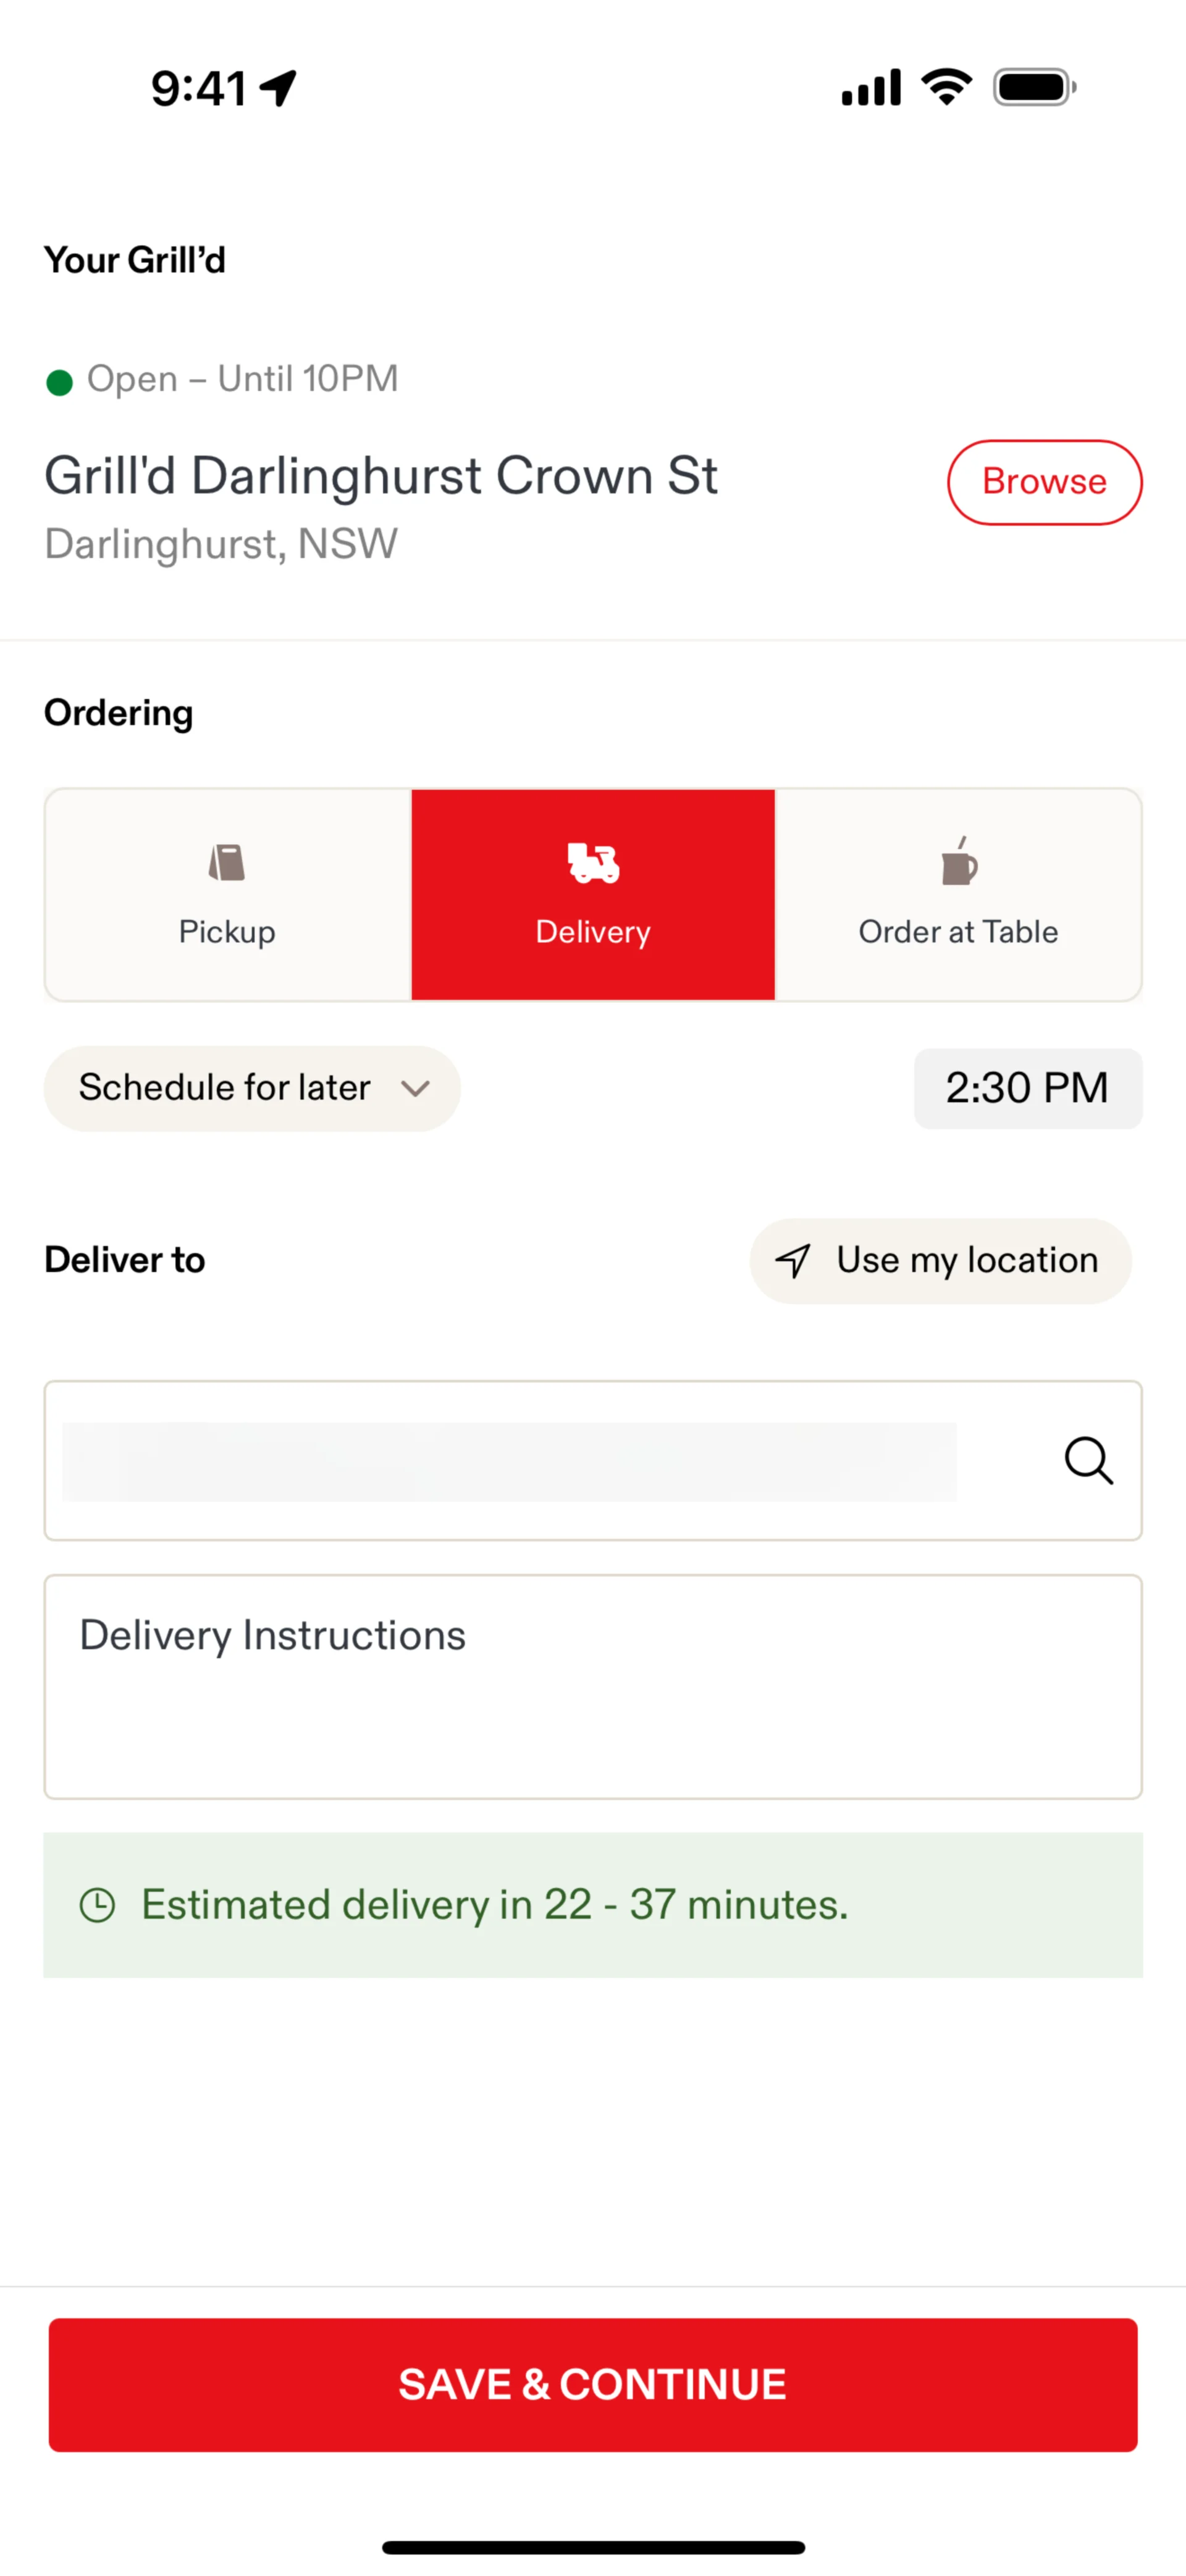Viewport: 1186px width, 2576px height.
Task: Choose the Delivery ordering option
Action: click(593, 895)
